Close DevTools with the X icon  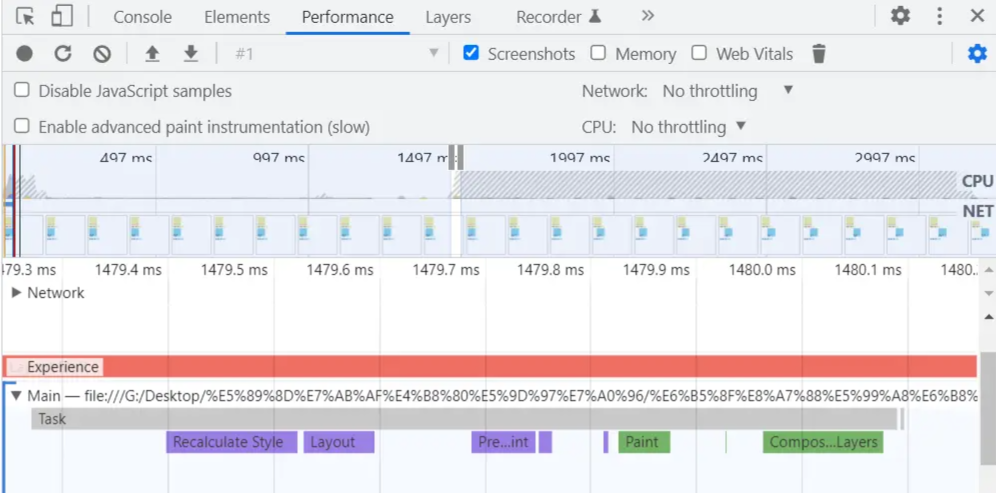tap(977, 16)
